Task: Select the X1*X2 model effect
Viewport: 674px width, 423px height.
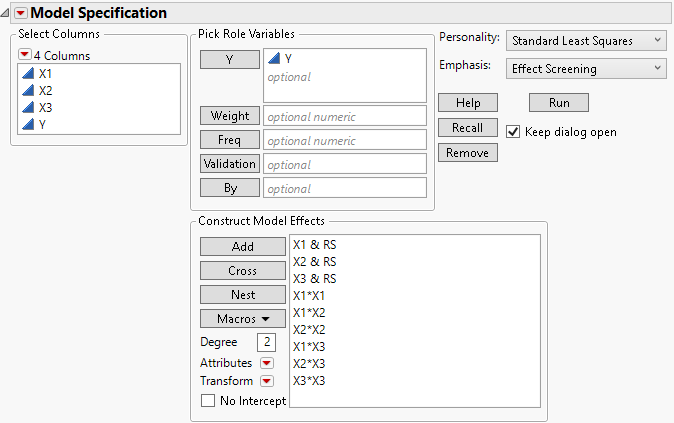Action: 308,312
